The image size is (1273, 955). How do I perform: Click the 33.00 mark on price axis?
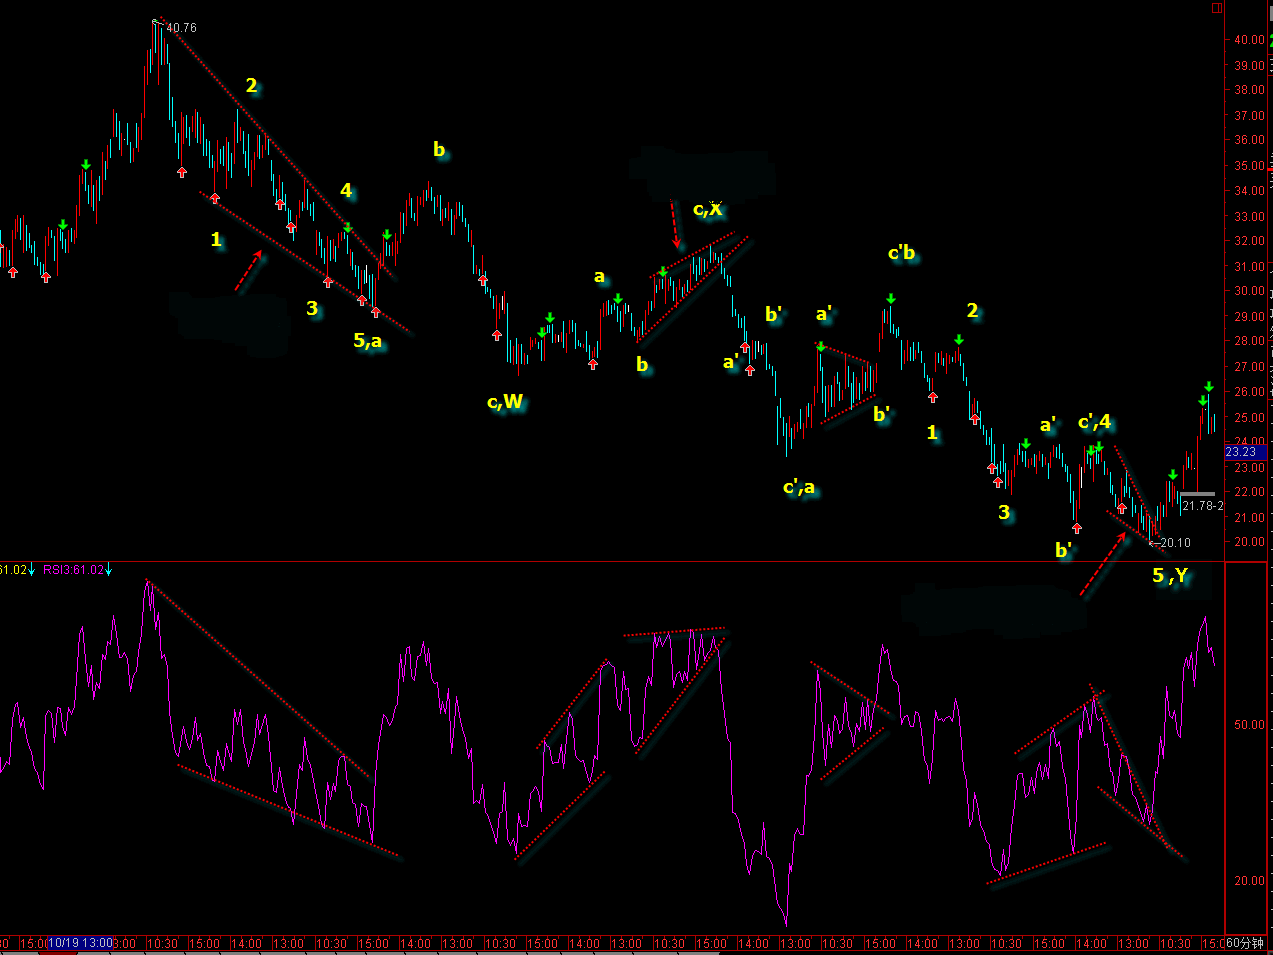tap(1249, 216)
